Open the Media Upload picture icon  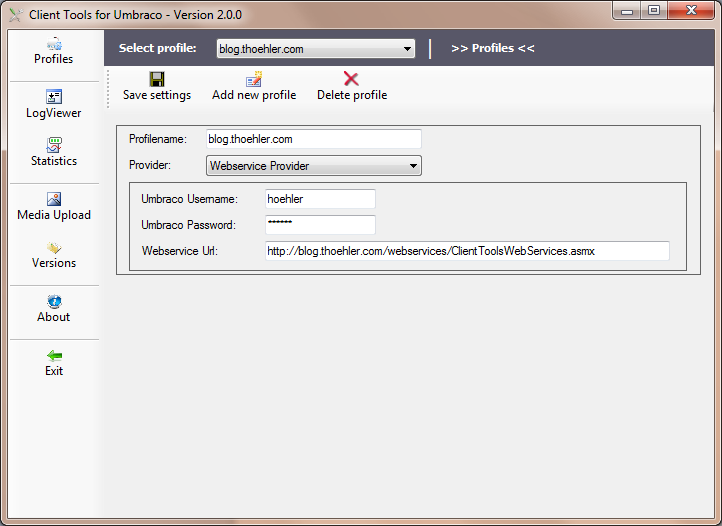54,199
